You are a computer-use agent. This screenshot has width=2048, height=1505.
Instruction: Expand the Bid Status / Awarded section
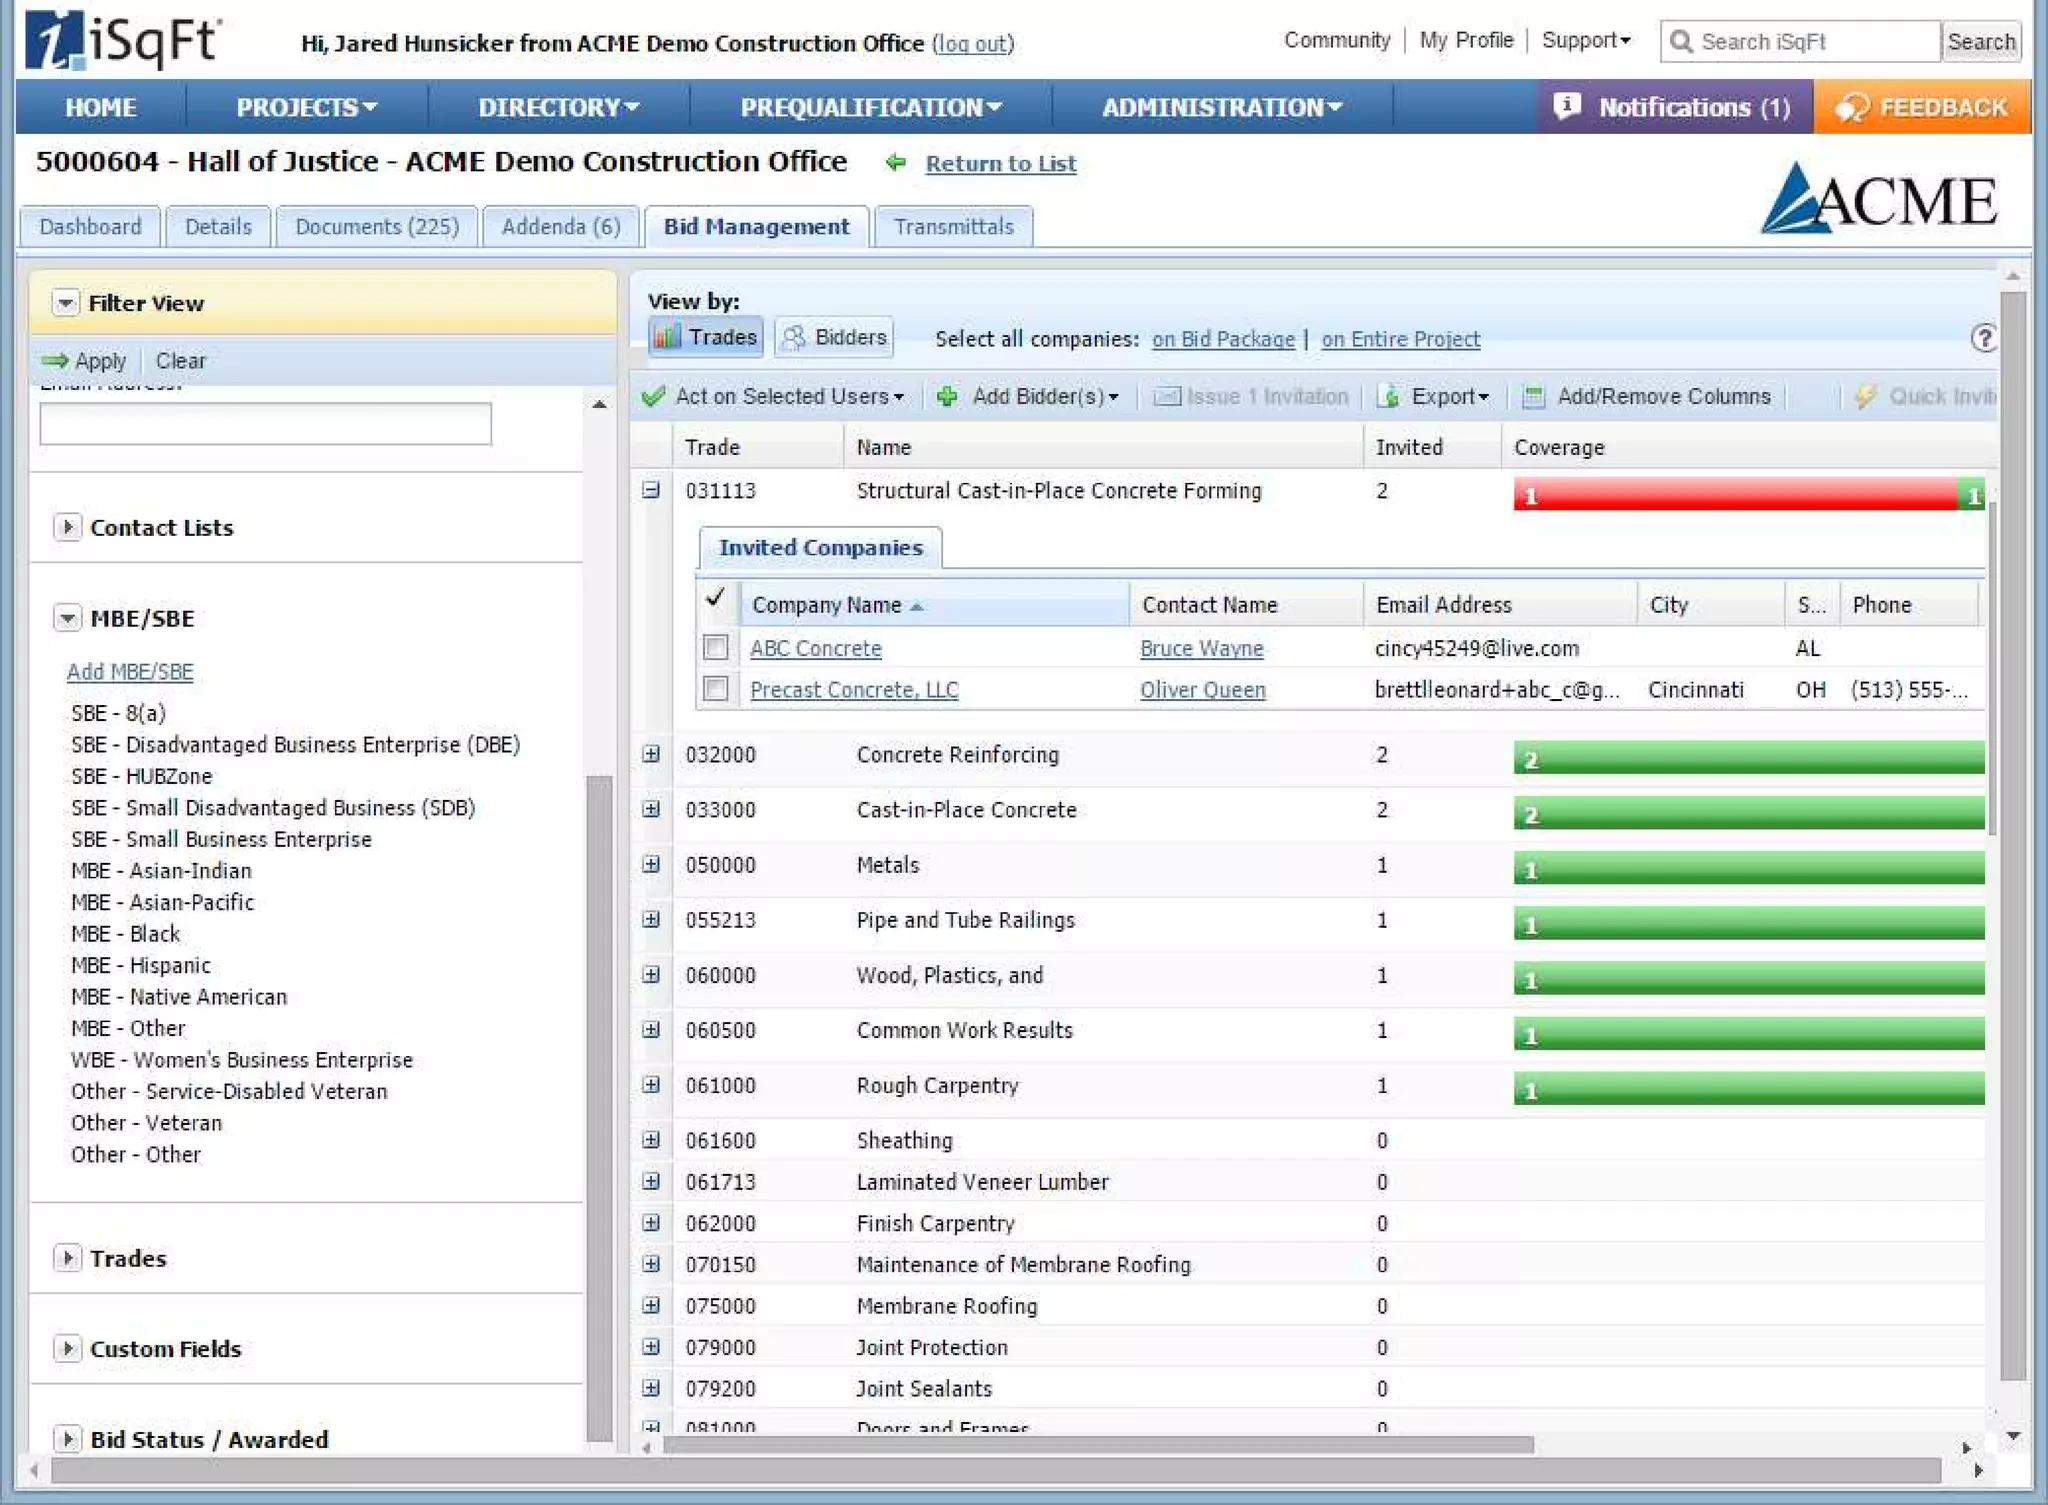click(x=67, y=1438)
